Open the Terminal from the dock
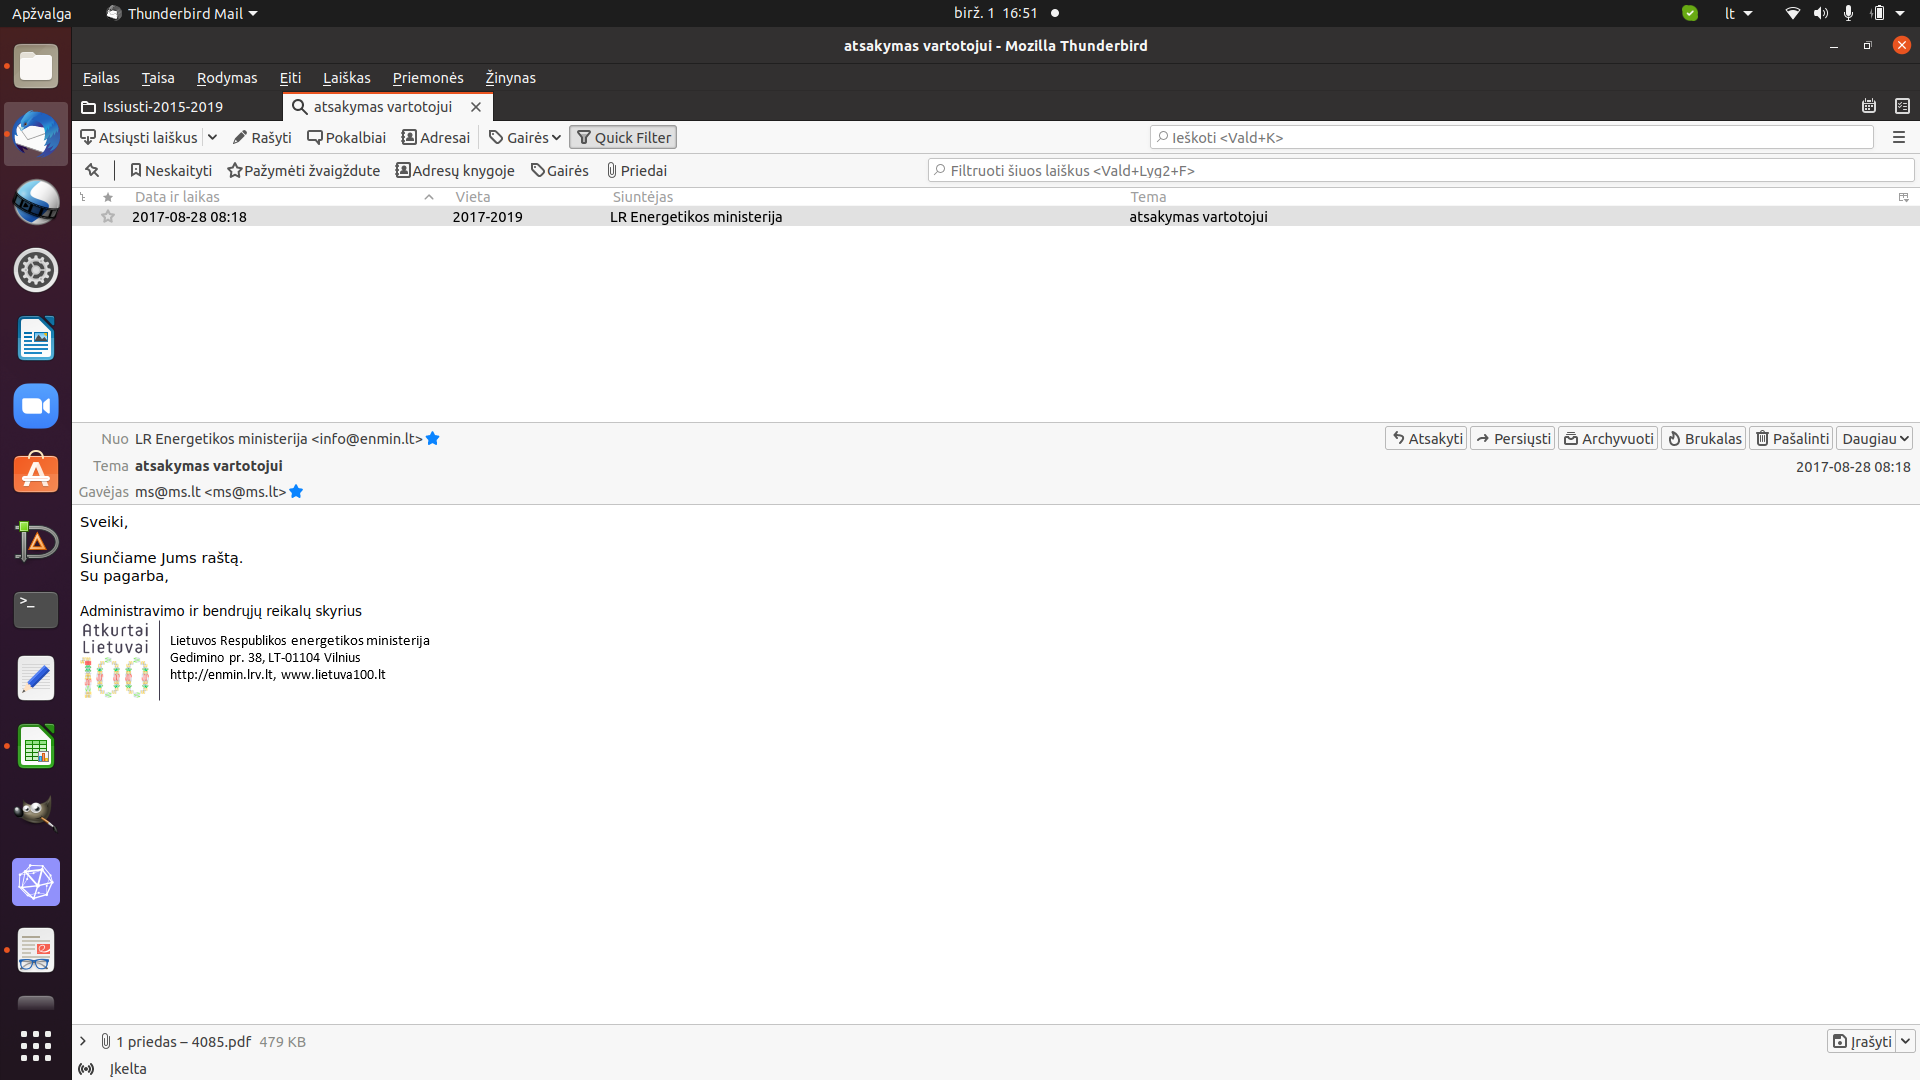The width and height of the screenshot is (1920, 1080). tap(36, 610)
